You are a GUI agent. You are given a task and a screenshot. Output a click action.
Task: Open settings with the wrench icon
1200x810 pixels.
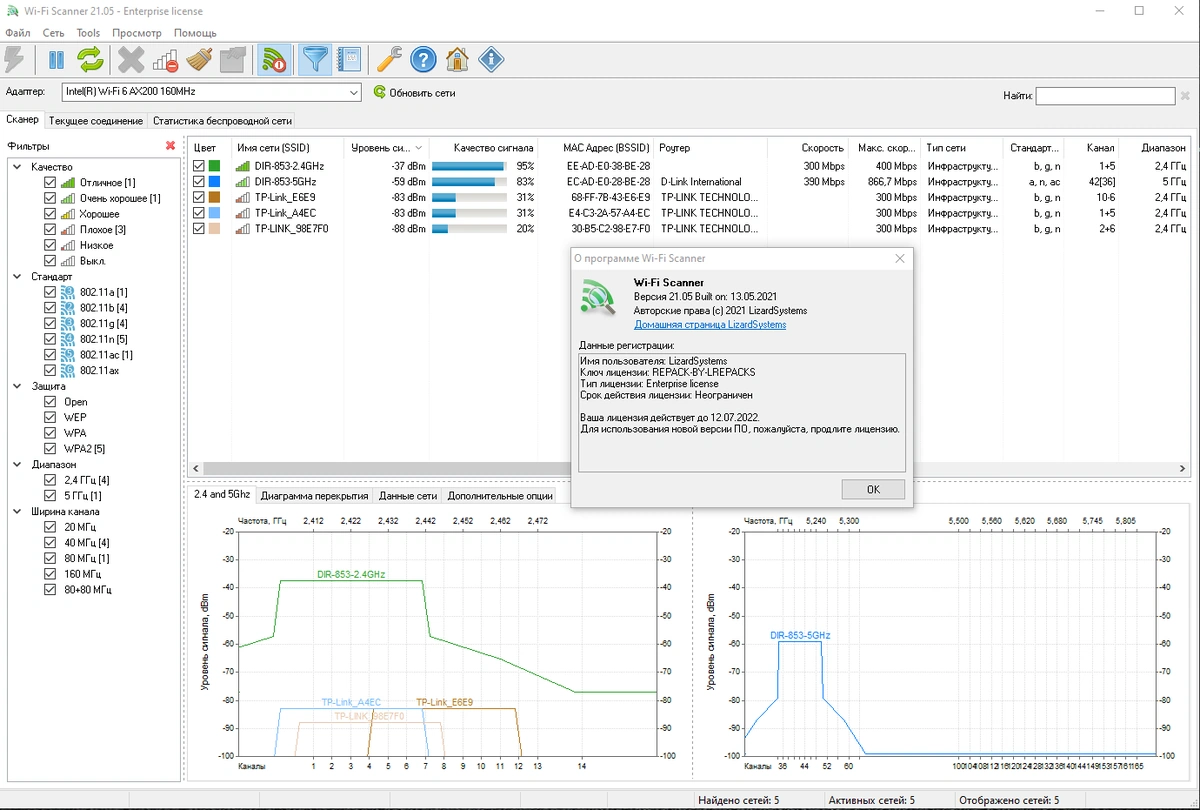(389, 60)
